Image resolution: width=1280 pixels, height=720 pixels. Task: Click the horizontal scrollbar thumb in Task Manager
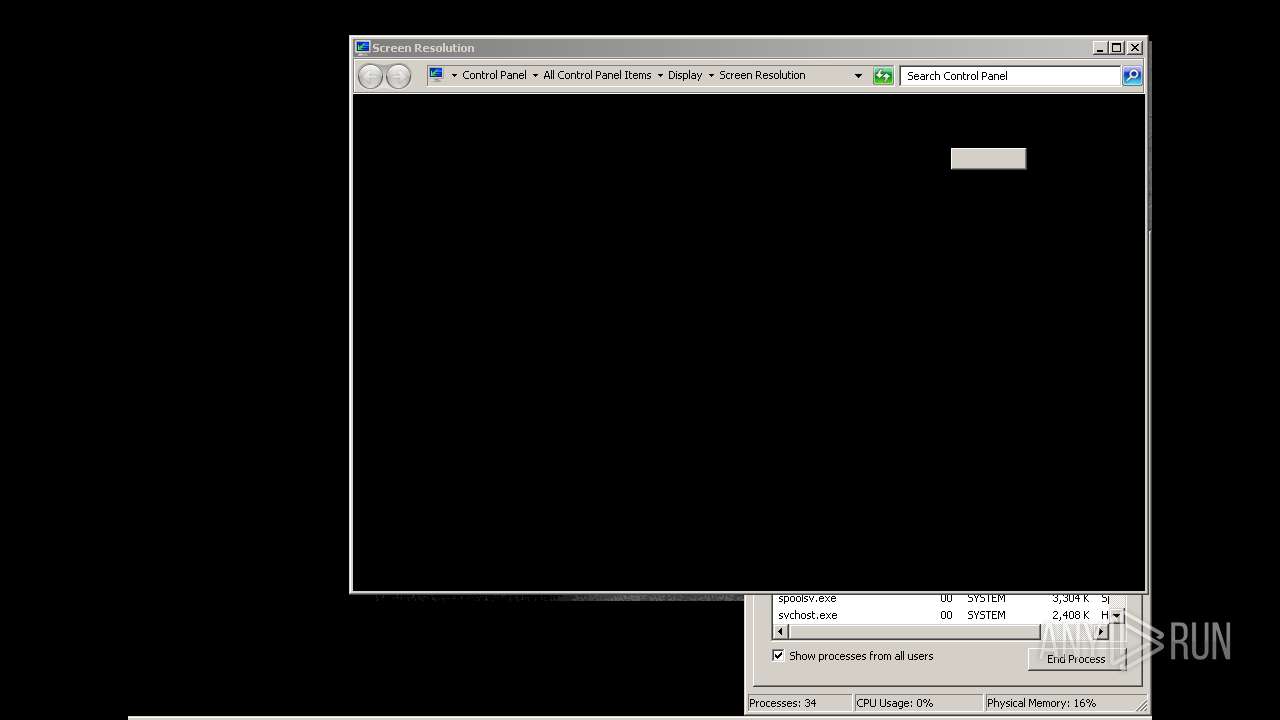coord(914,632)
